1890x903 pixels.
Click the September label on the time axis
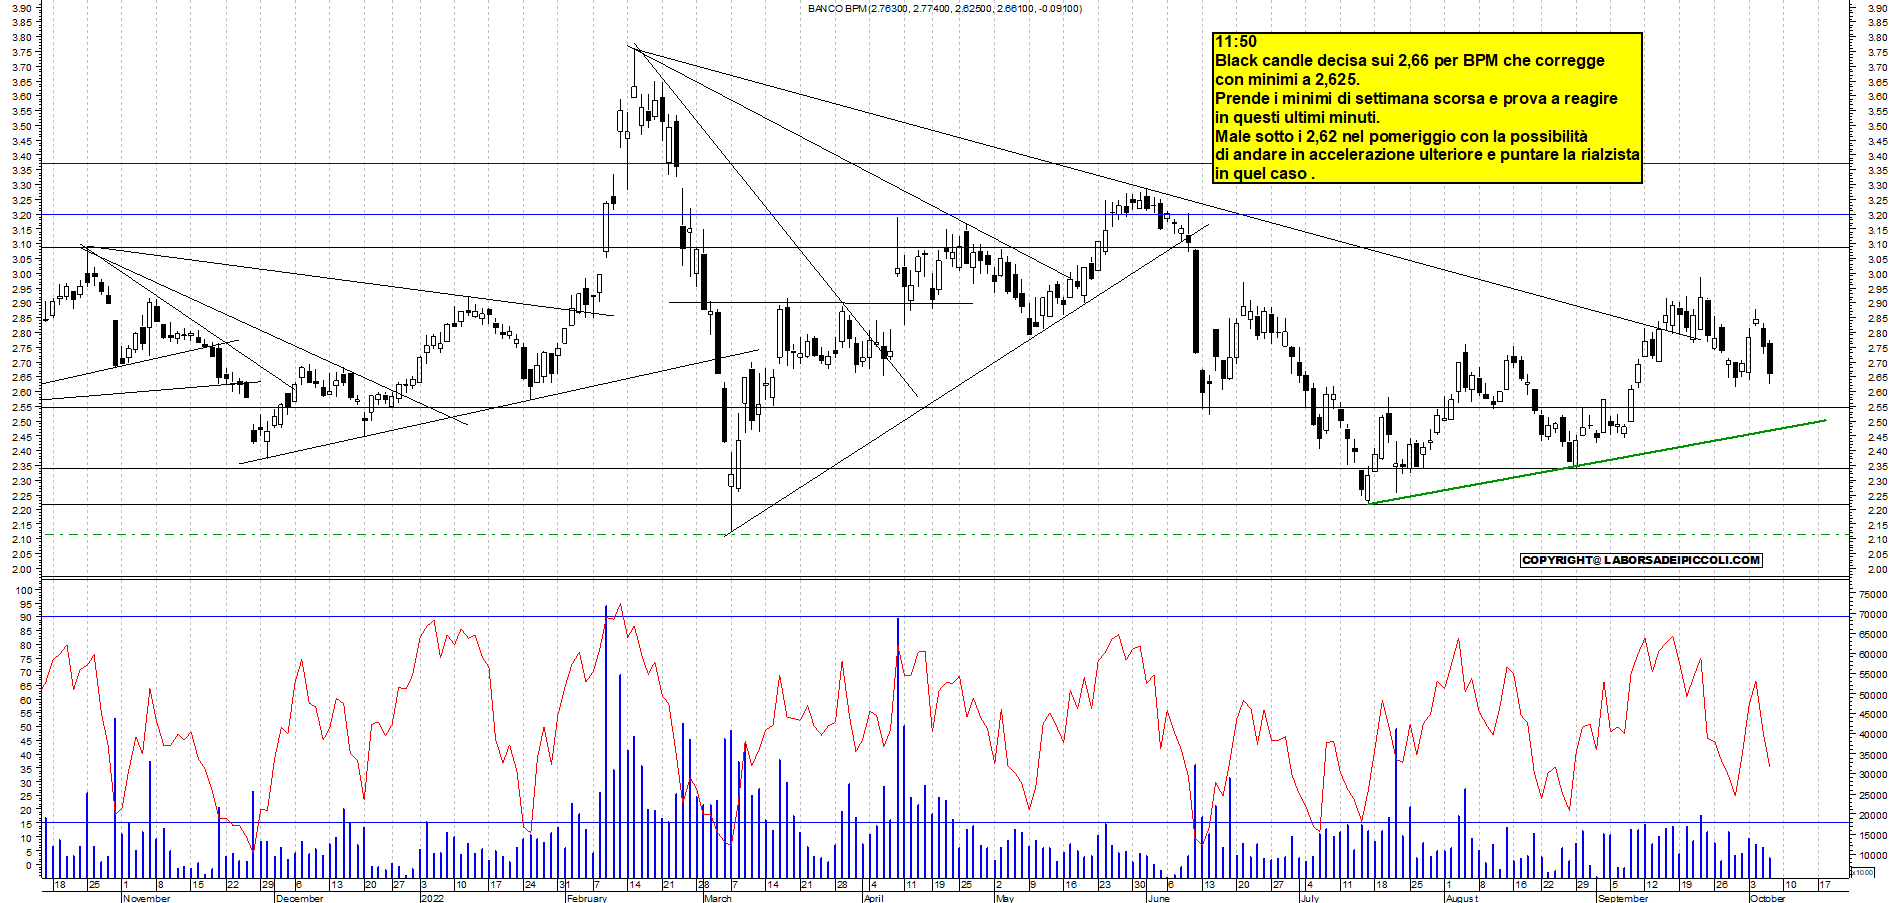1622,898
